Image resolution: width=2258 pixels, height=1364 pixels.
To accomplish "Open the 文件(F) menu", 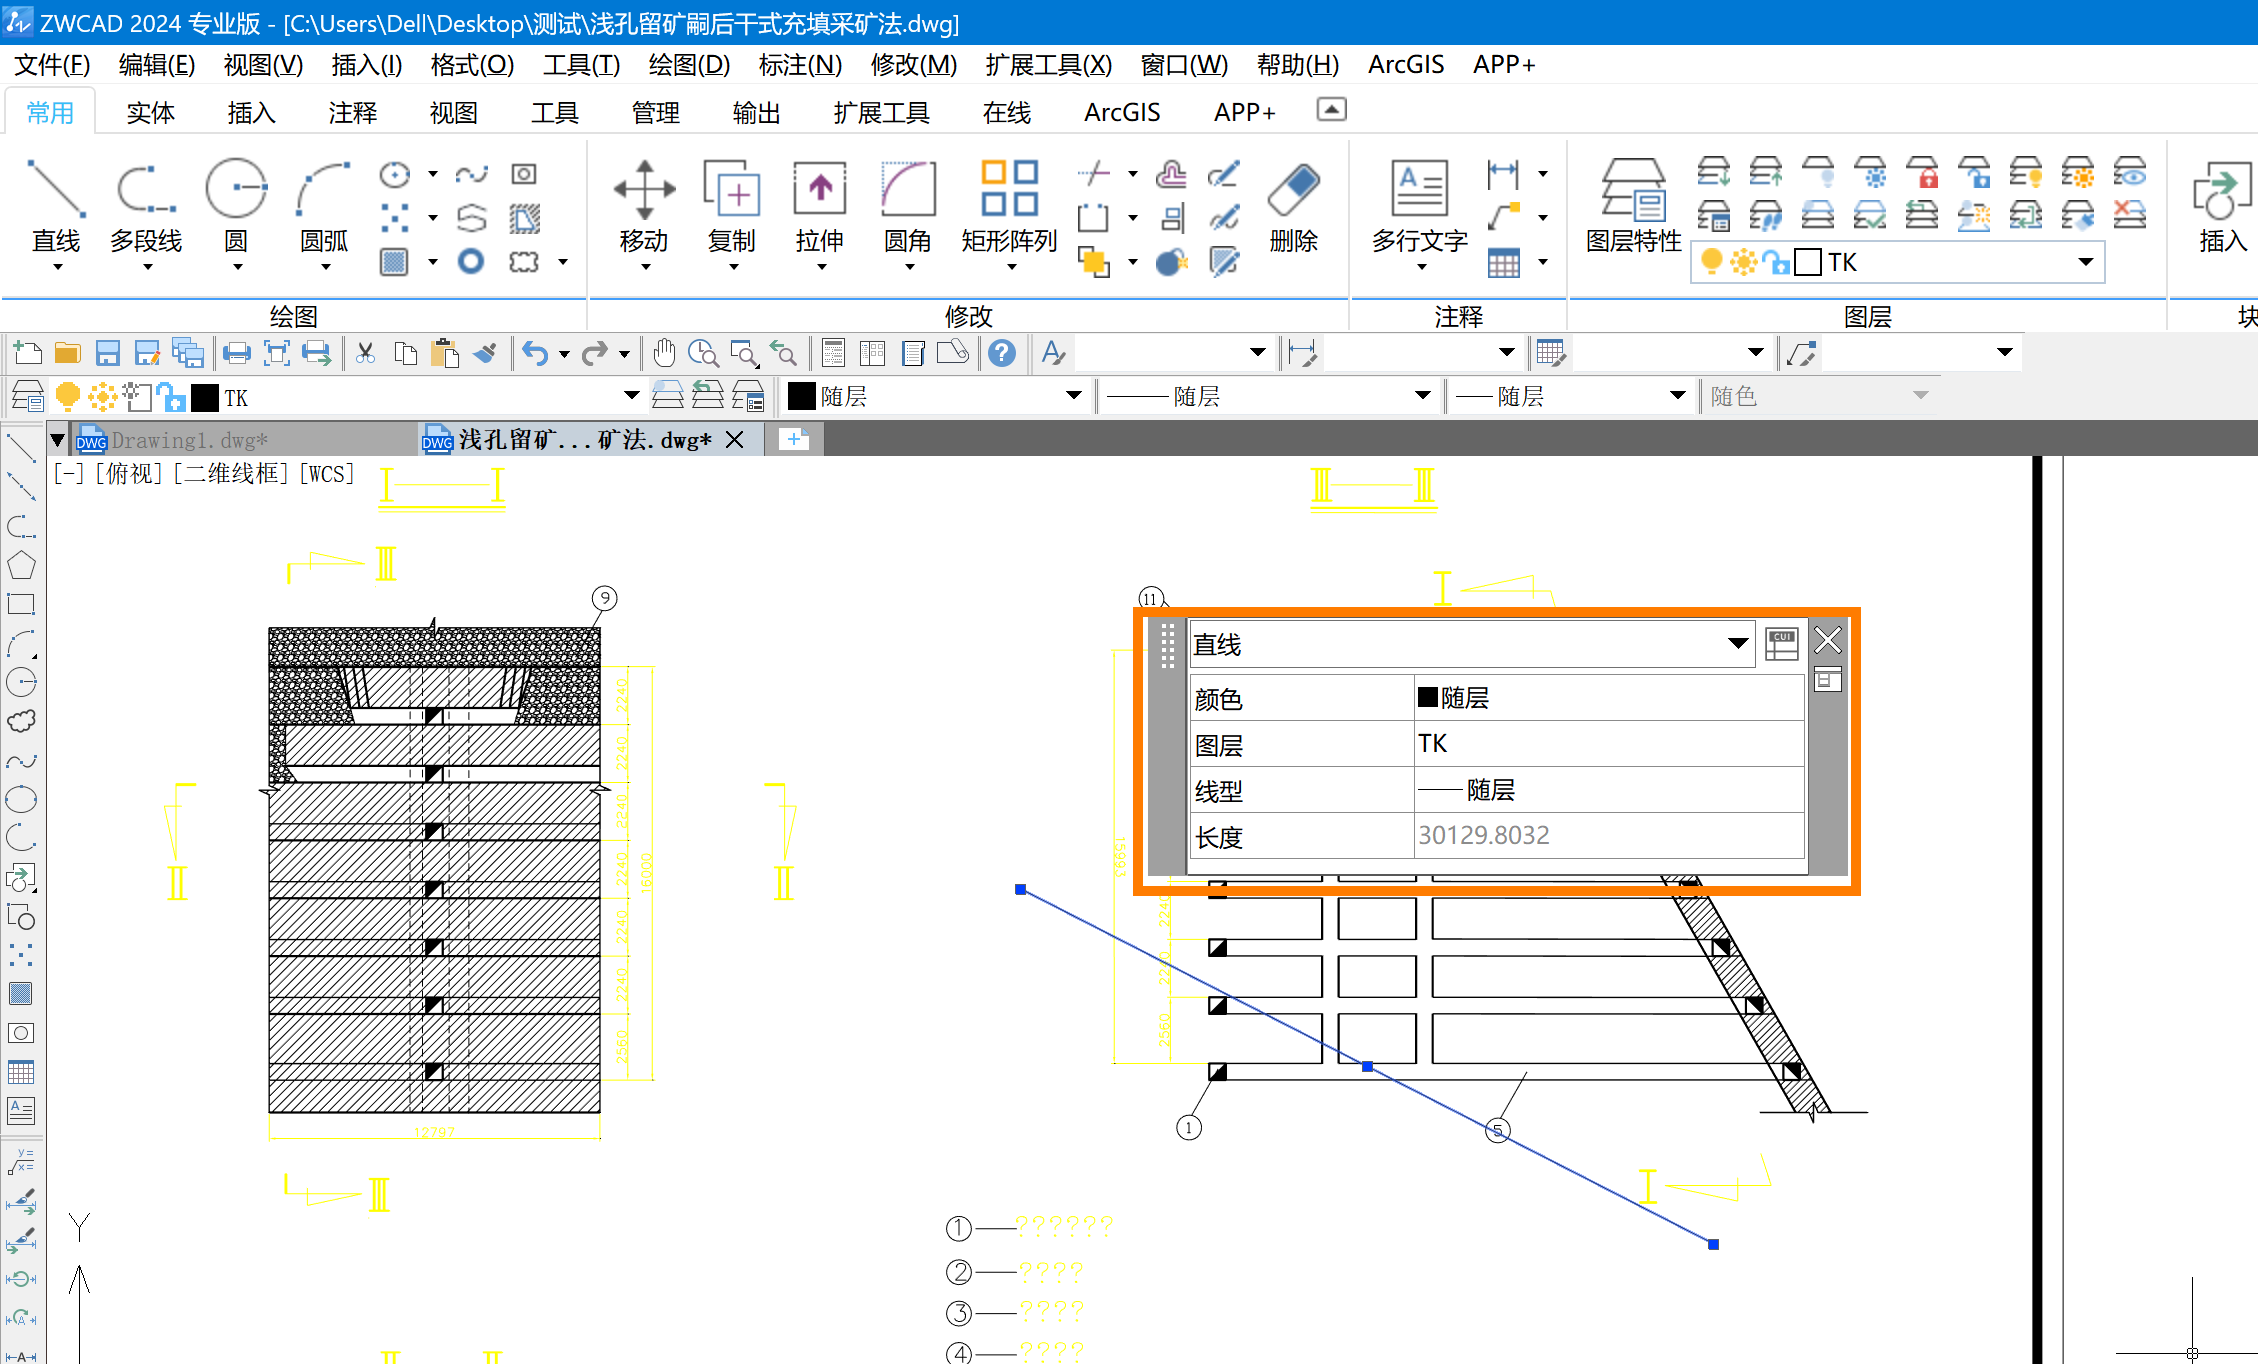I will click(x=52, y=65).
